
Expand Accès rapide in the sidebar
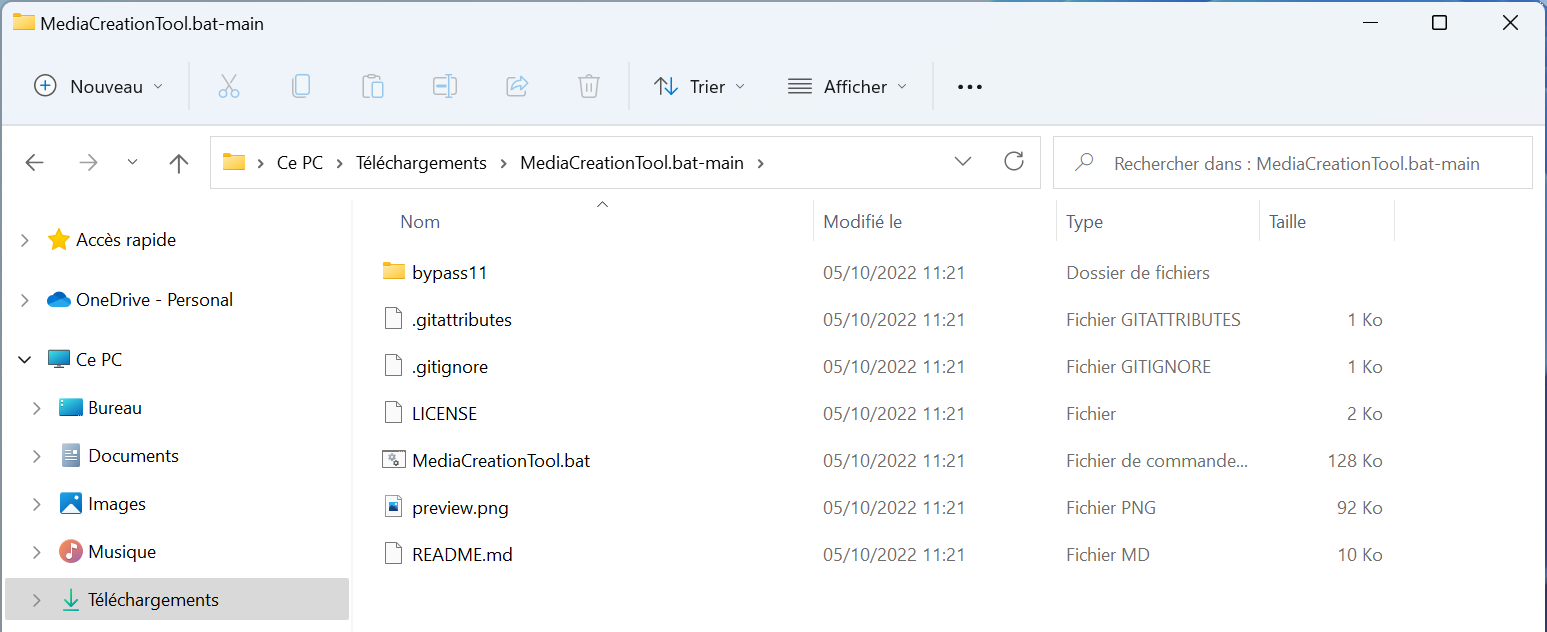coord(25,240)
